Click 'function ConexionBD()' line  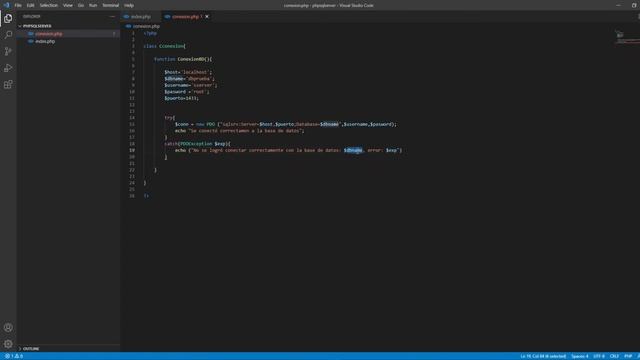pos(183,59)
